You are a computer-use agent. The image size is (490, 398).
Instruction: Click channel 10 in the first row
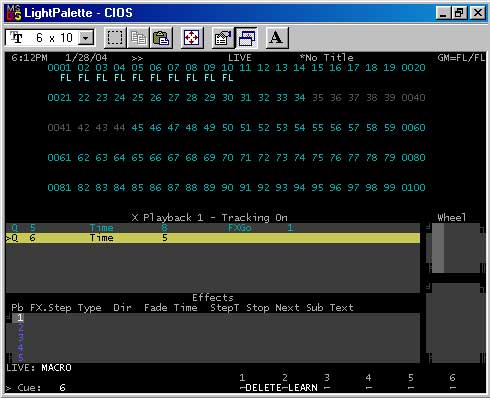point(227,68)
